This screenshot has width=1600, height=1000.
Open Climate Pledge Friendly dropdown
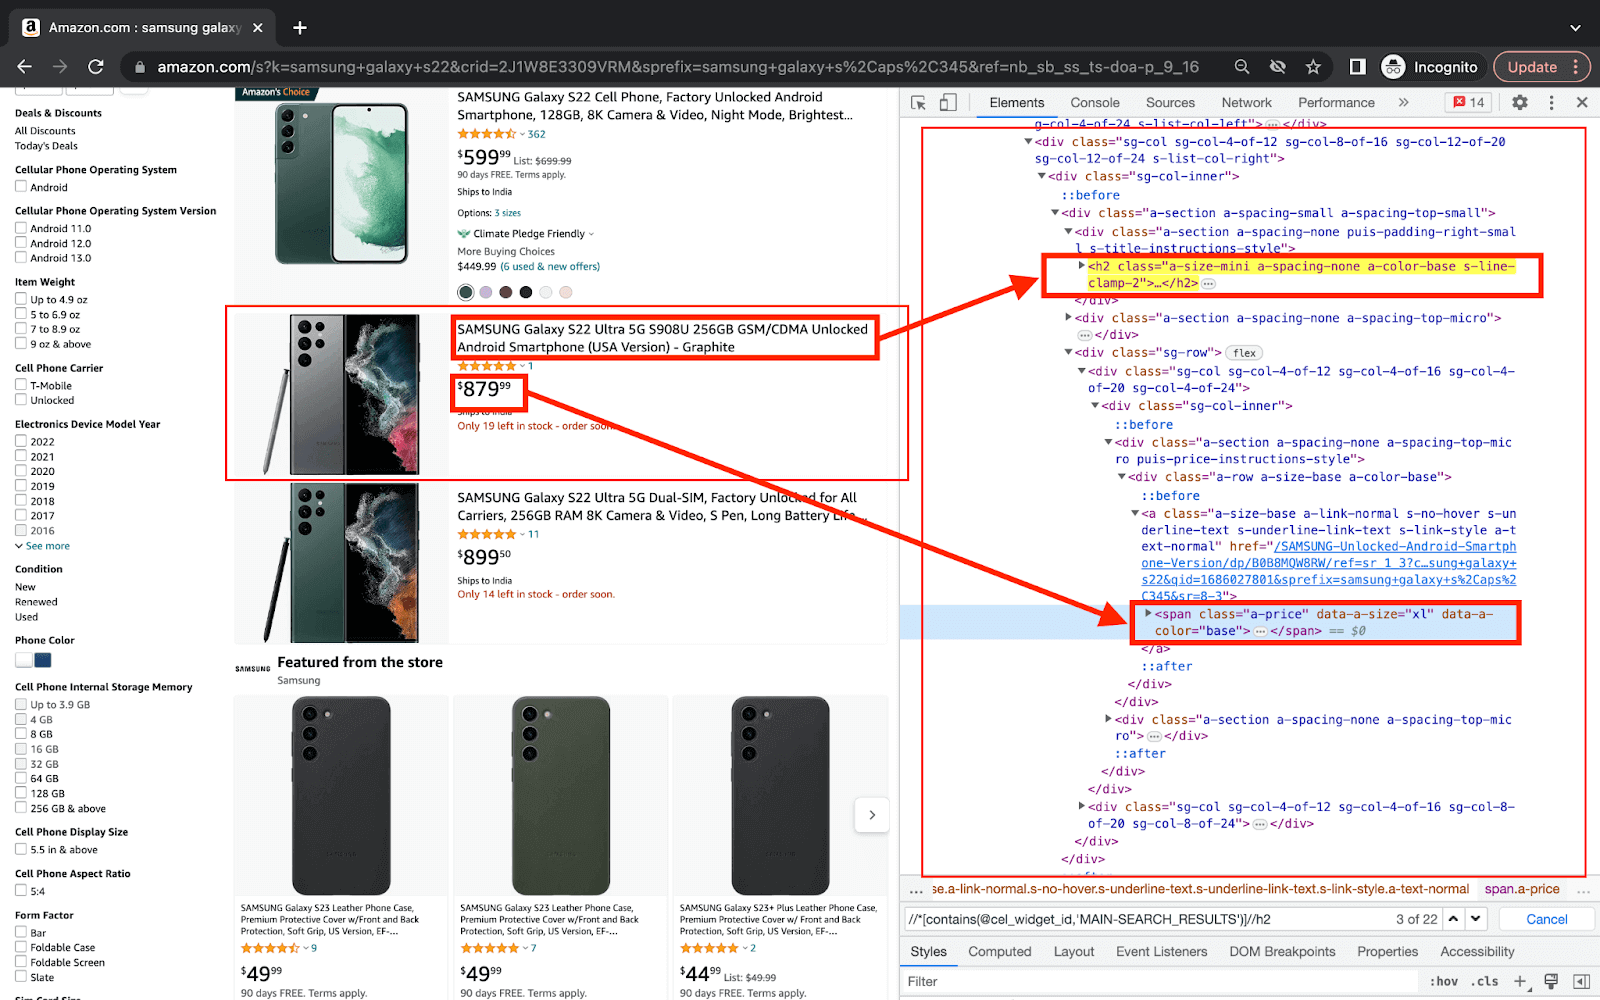pos(526,234)
